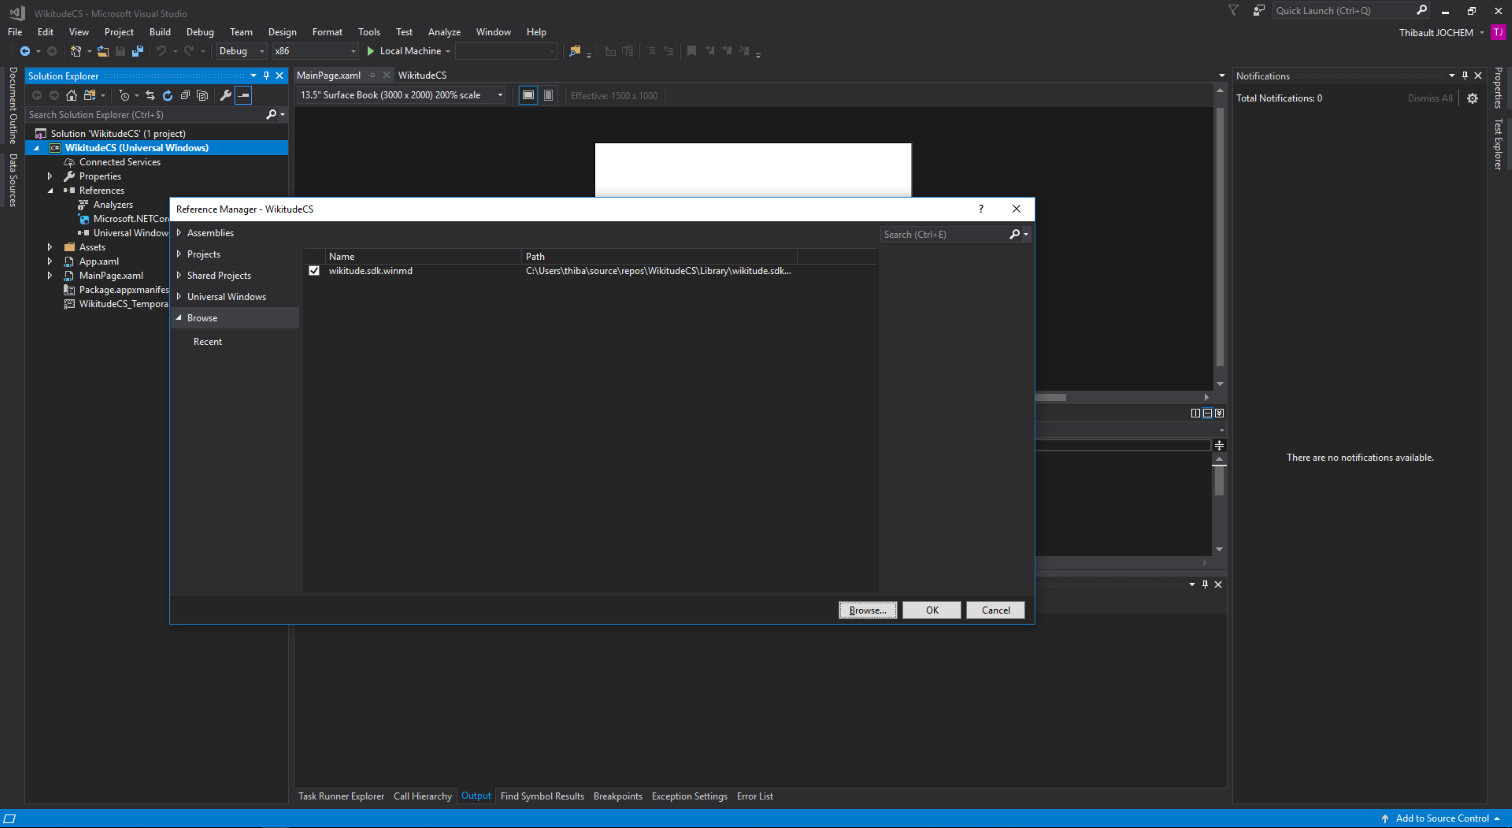Open the Debug menu
The width and height of the screenshot is (1512, 828).
[x=200, y=32]
